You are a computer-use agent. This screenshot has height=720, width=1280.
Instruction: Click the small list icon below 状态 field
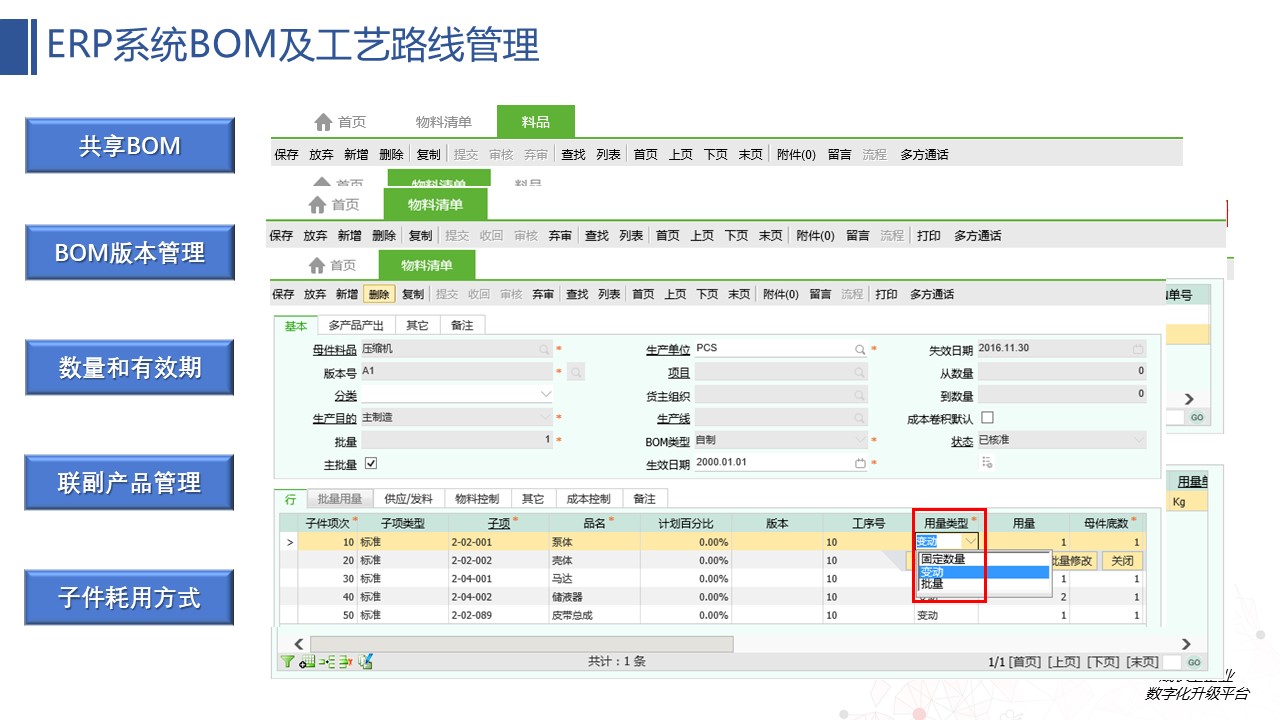coord(987,462)
